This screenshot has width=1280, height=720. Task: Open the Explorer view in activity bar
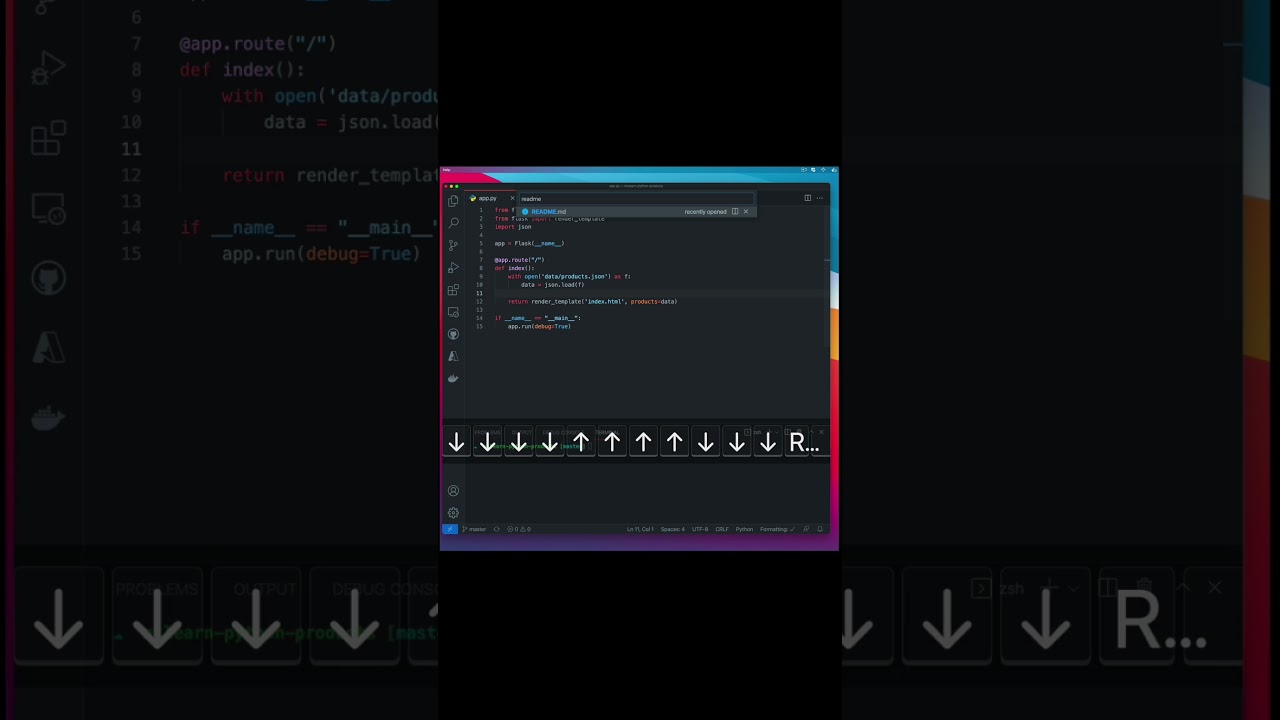[453, 201]
